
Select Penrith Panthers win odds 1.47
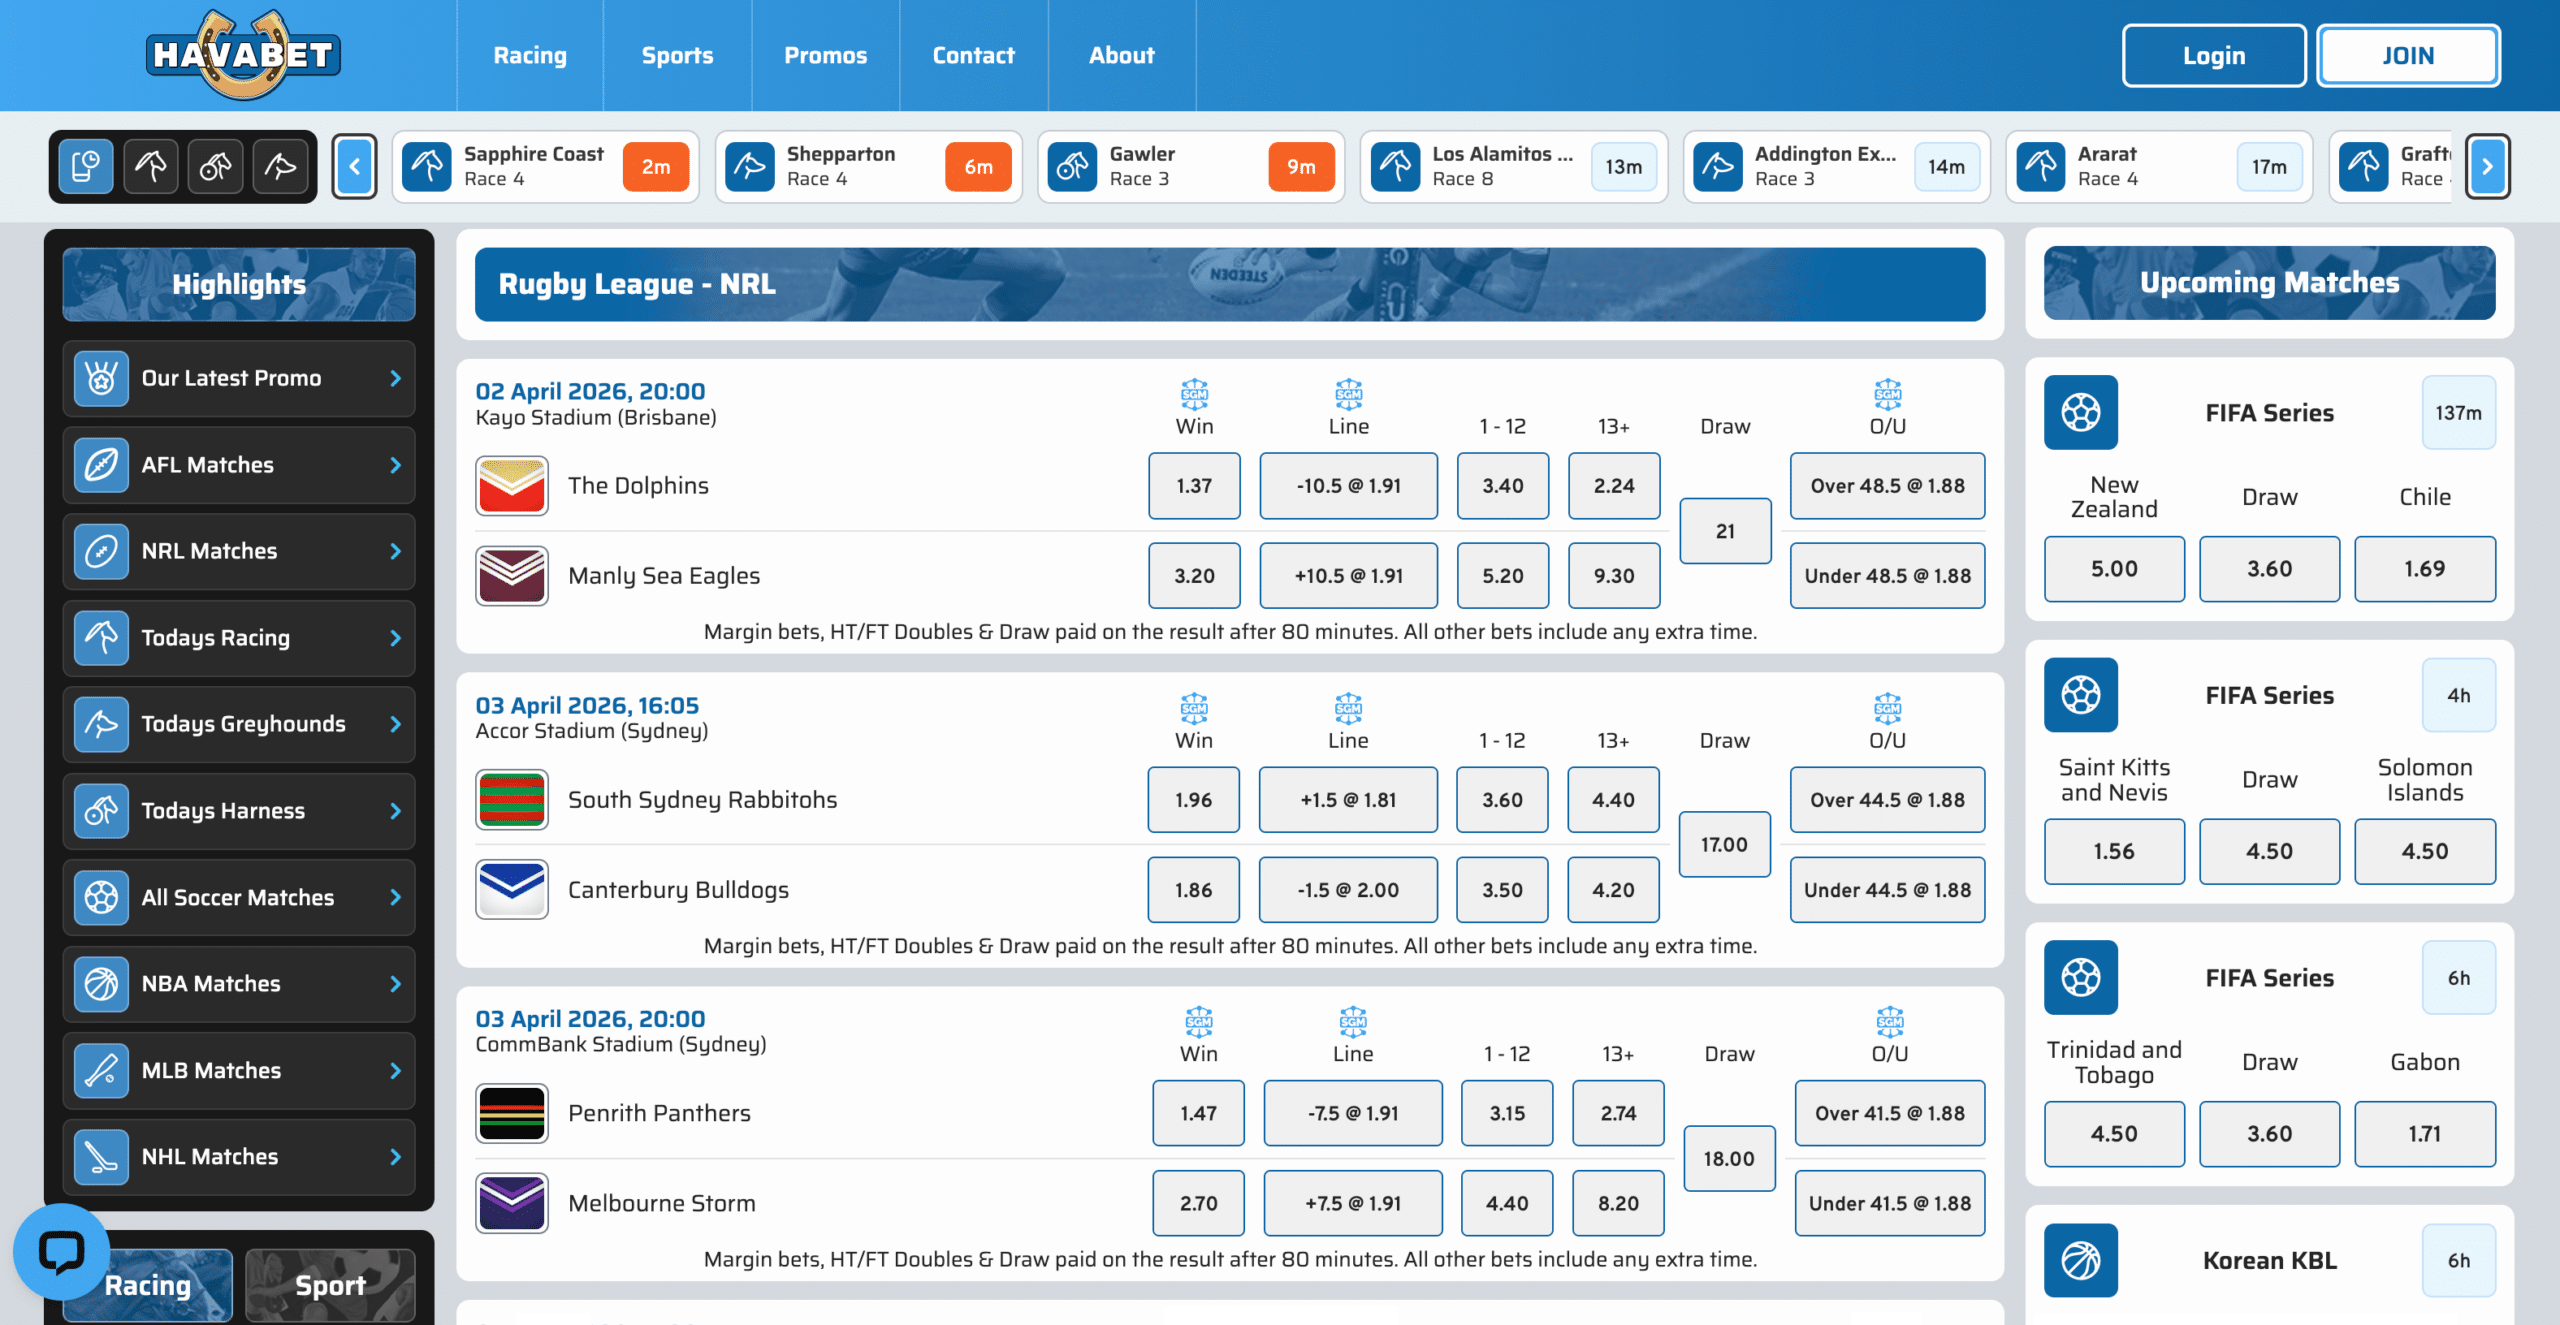1198,1113
